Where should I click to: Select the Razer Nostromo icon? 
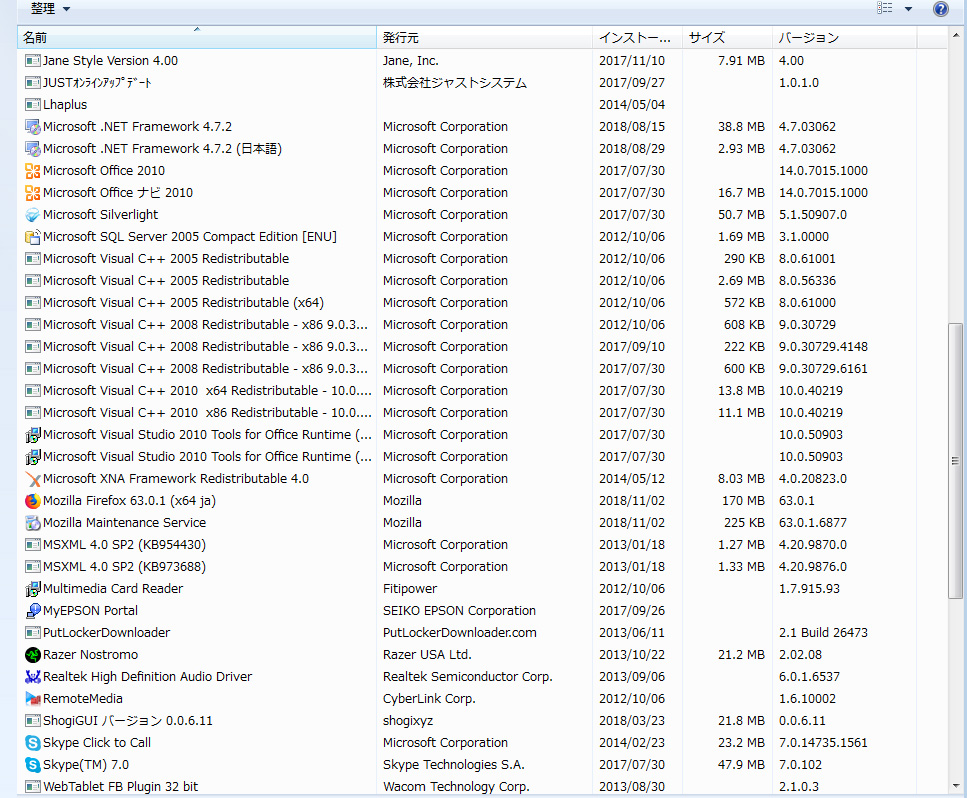pos(33,655)
